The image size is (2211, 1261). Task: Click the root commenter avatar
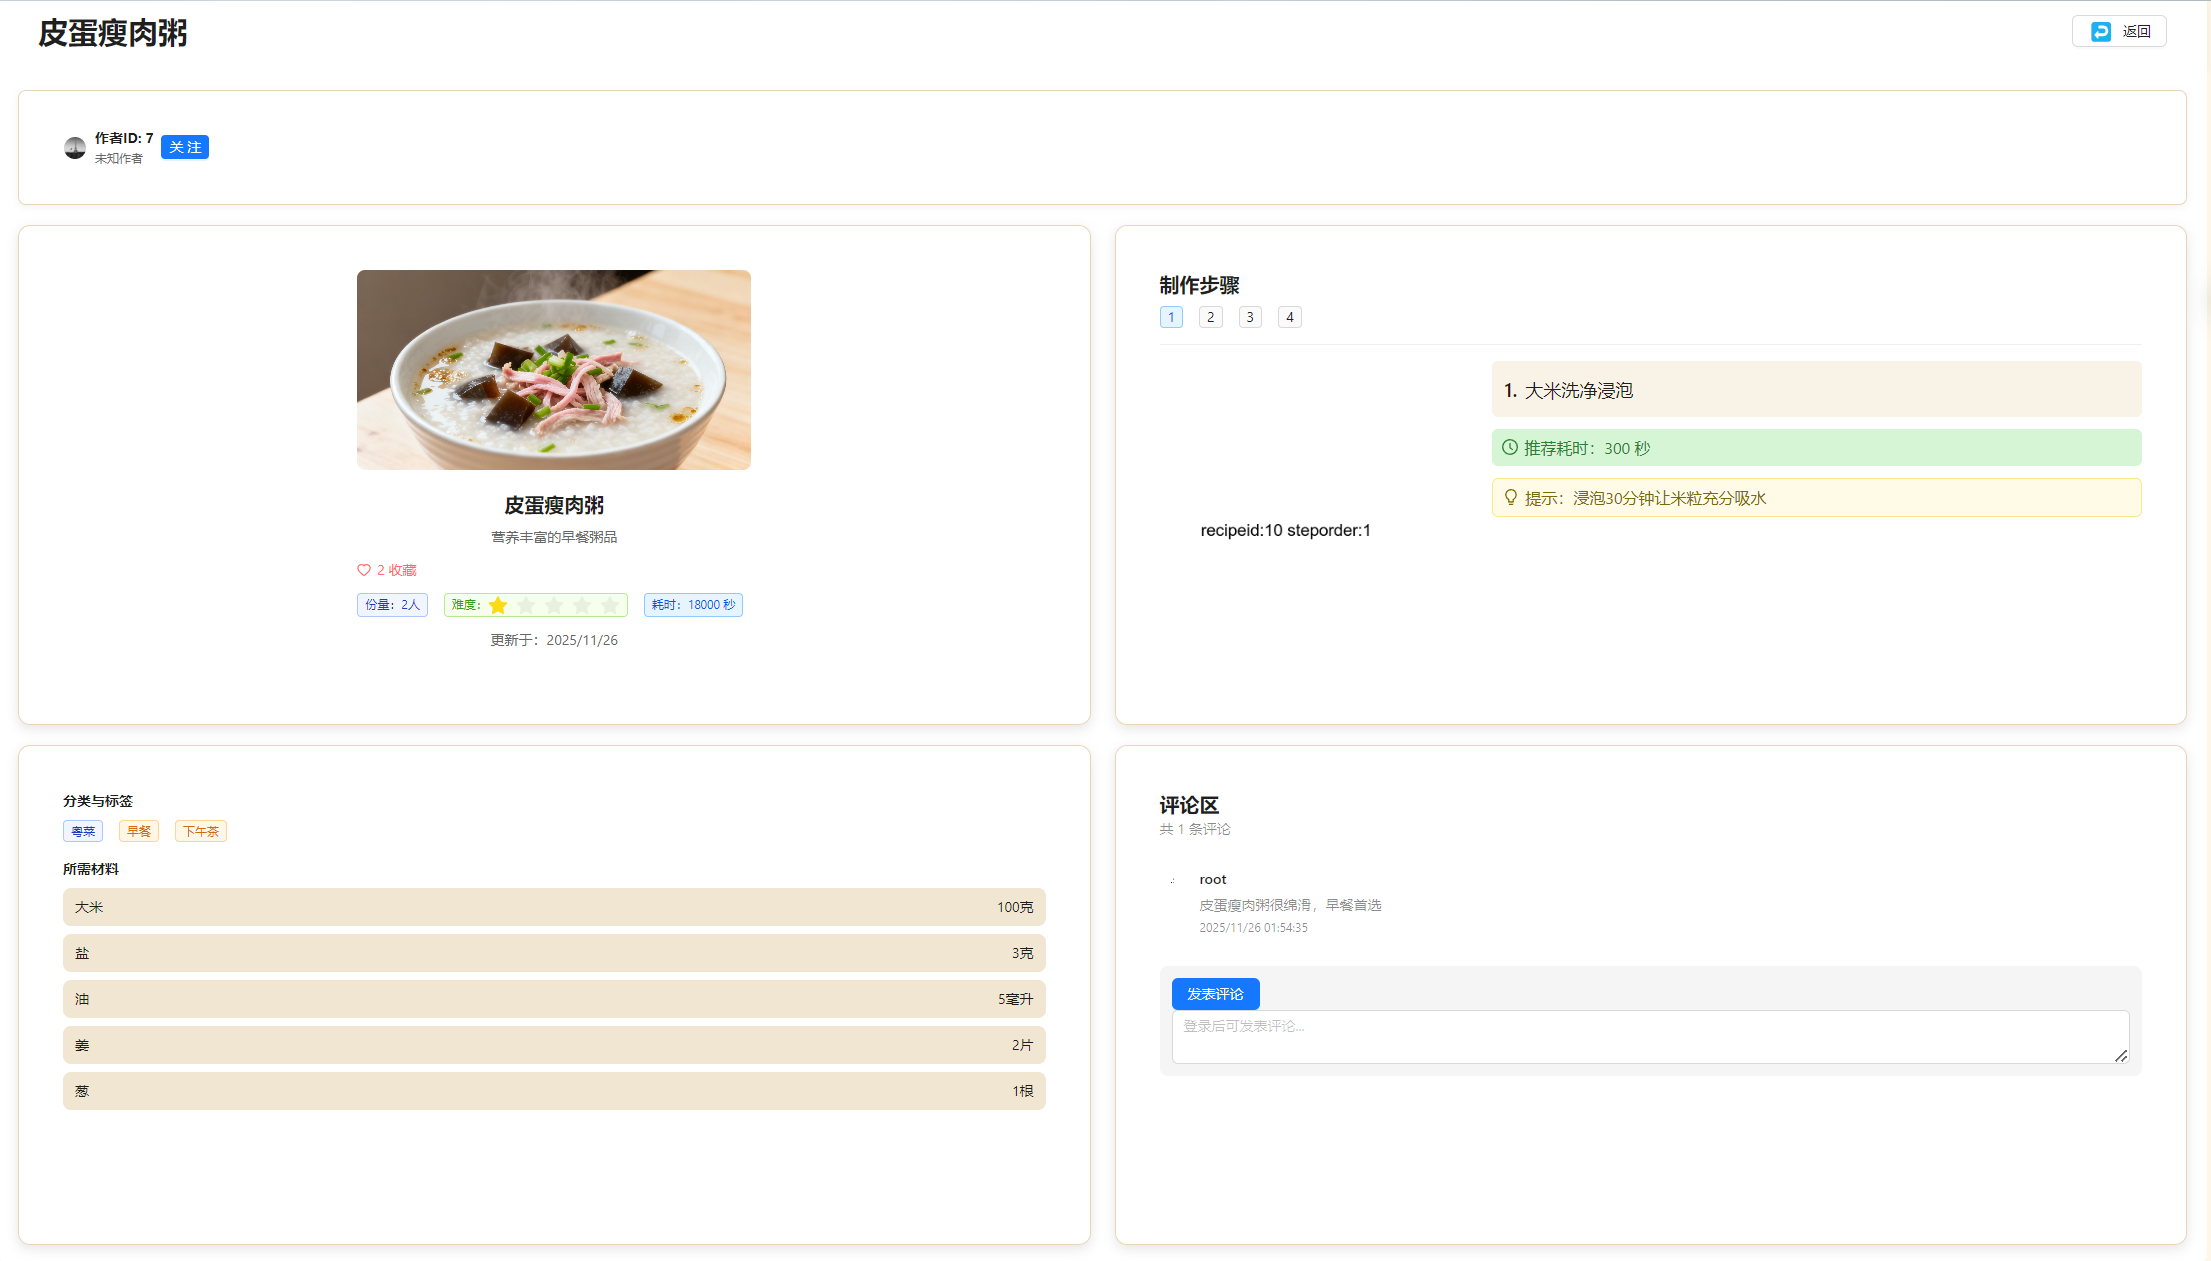(x=1173, y=881)
